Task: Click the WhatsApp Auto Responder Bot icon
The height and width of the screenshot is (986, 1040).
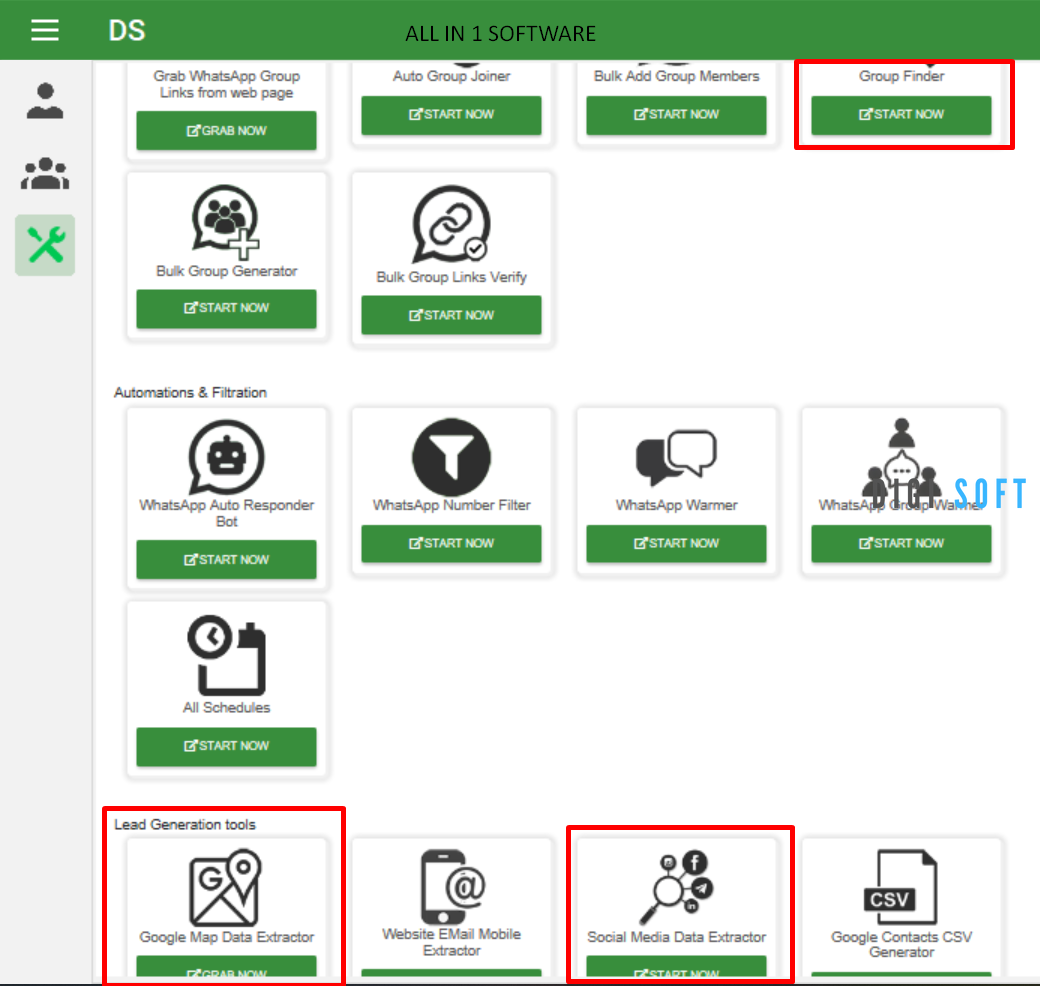Action: pos(226,457)
